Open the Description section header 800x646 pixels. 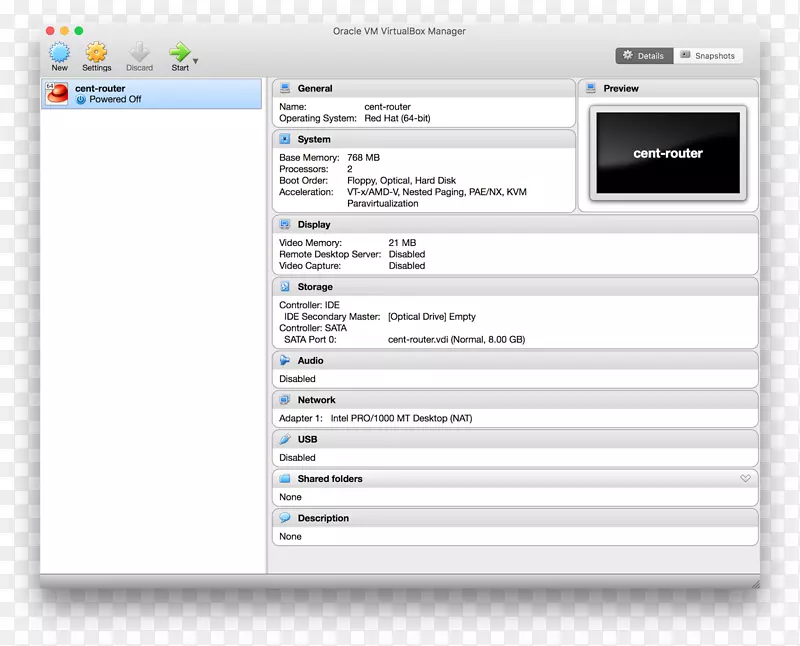tap(323, 518)
